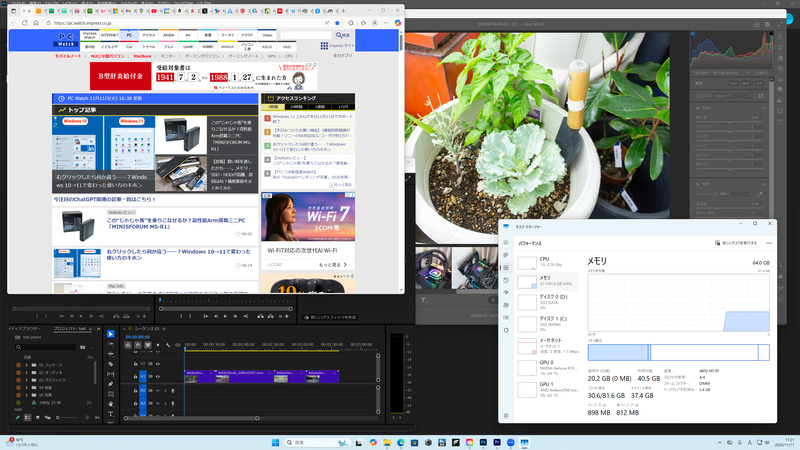This screenshot has width=800, height=450.
Task: Switch Project panel to icon view
Action: pyautogui.click(x=37, y=417)
